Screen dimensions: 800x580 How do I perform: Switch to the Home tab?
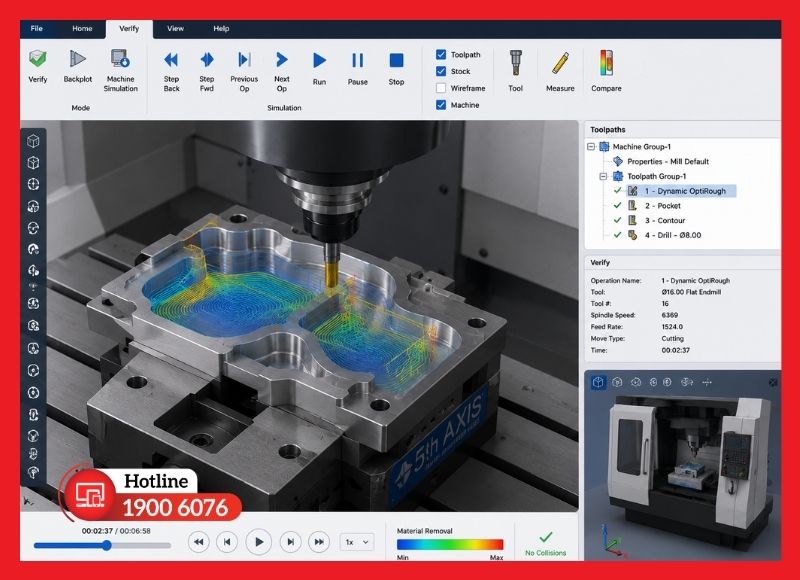click(82, 29)
